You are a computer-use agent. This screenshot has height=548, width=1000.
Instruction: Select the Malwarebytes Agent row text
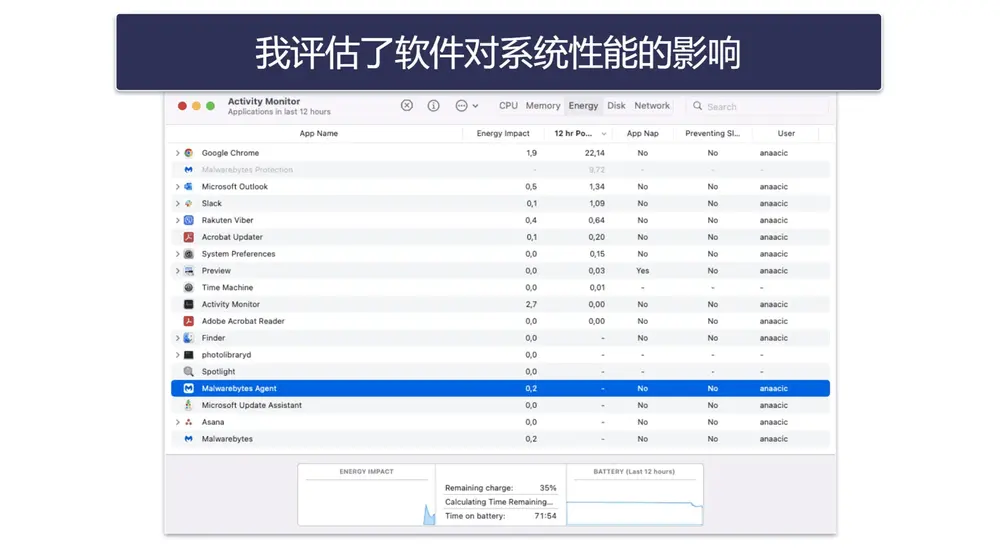coord(239,389)
